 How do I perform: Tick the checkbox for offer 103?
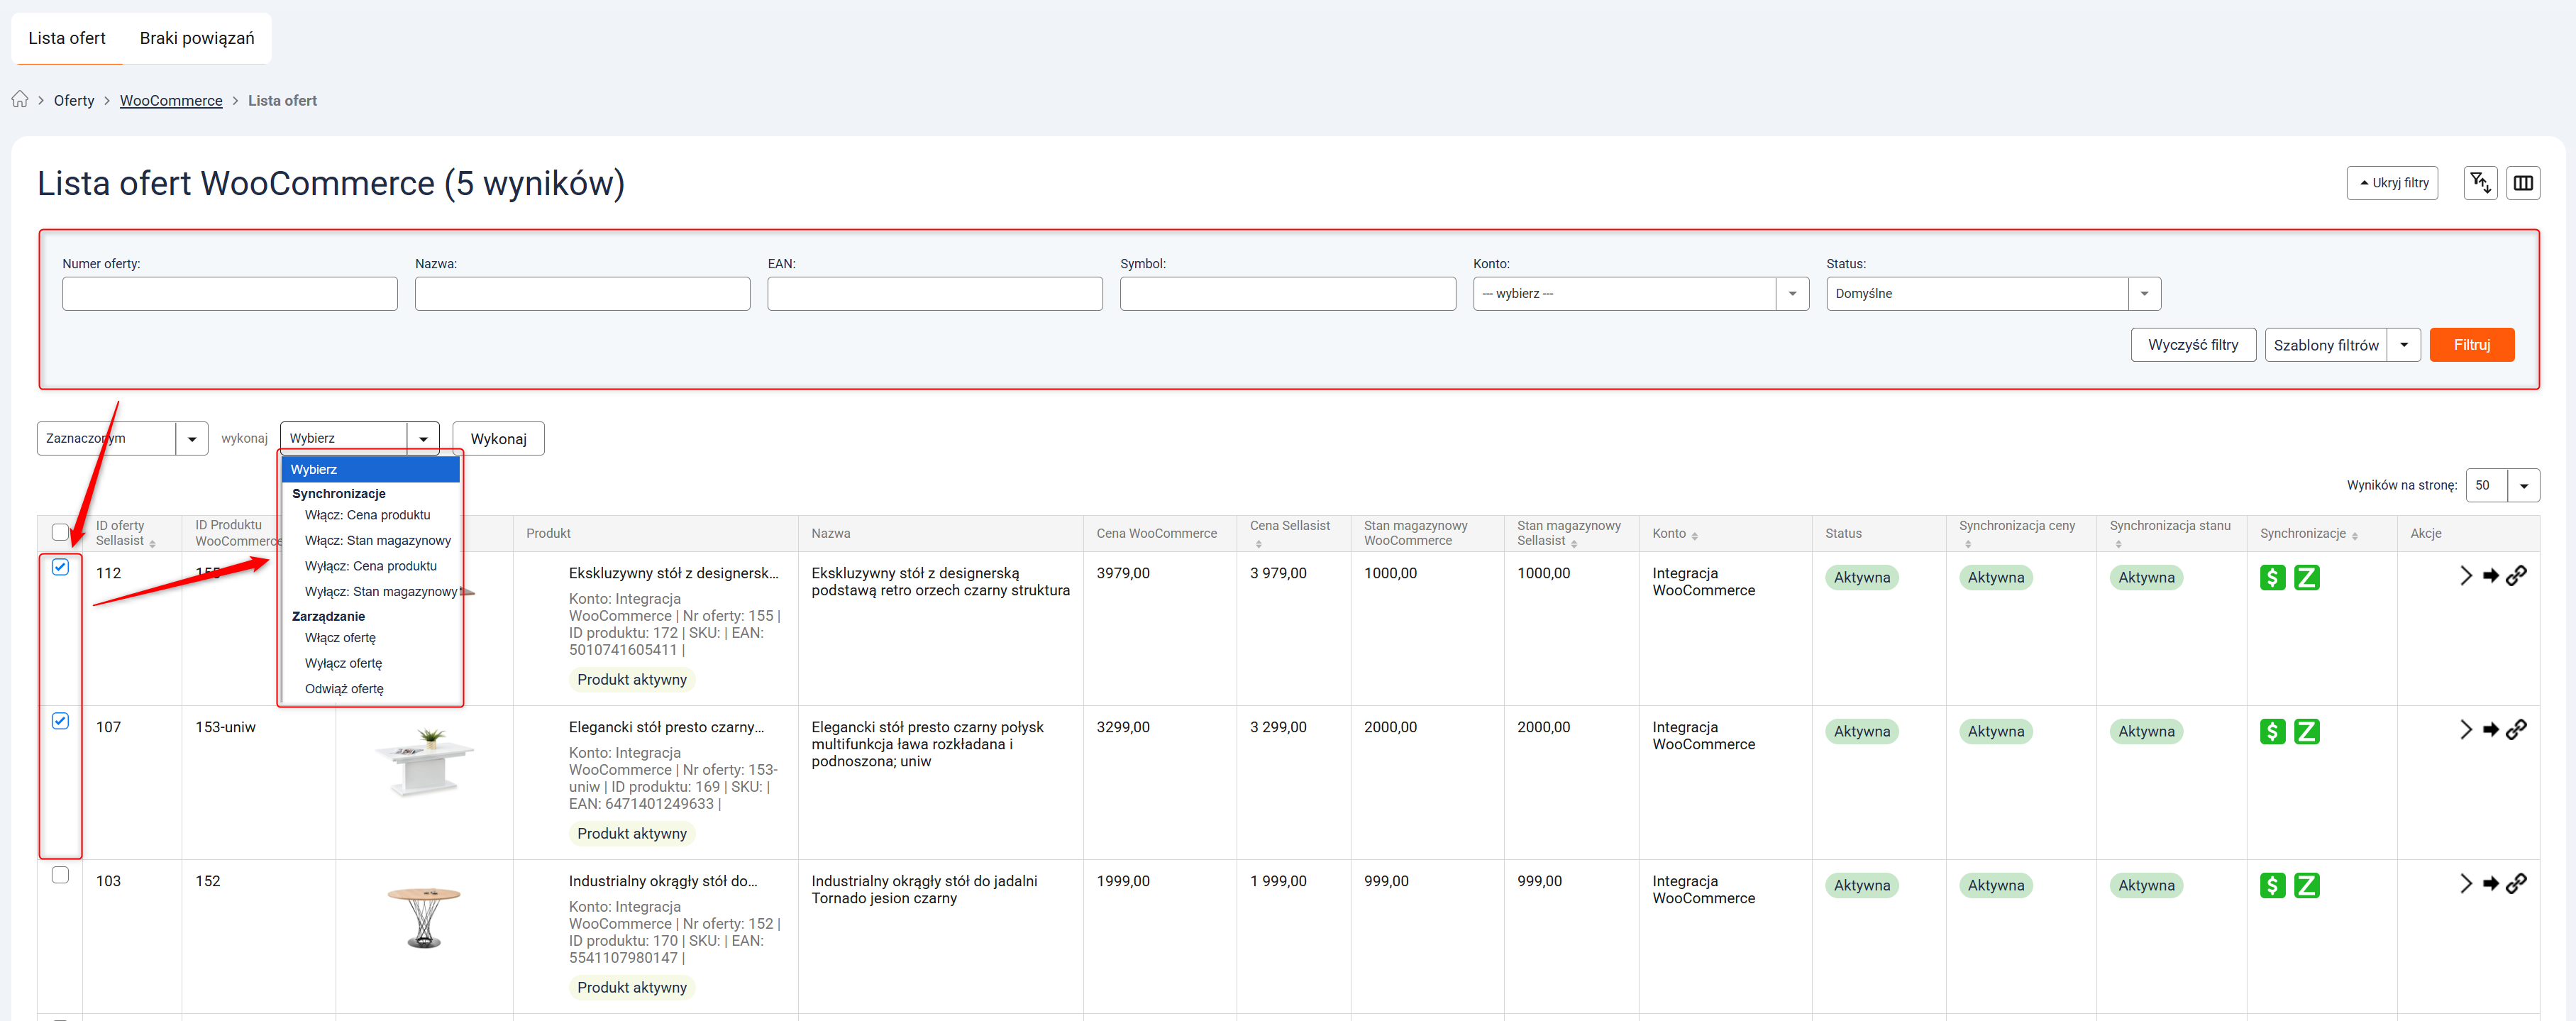click(60, 875)
